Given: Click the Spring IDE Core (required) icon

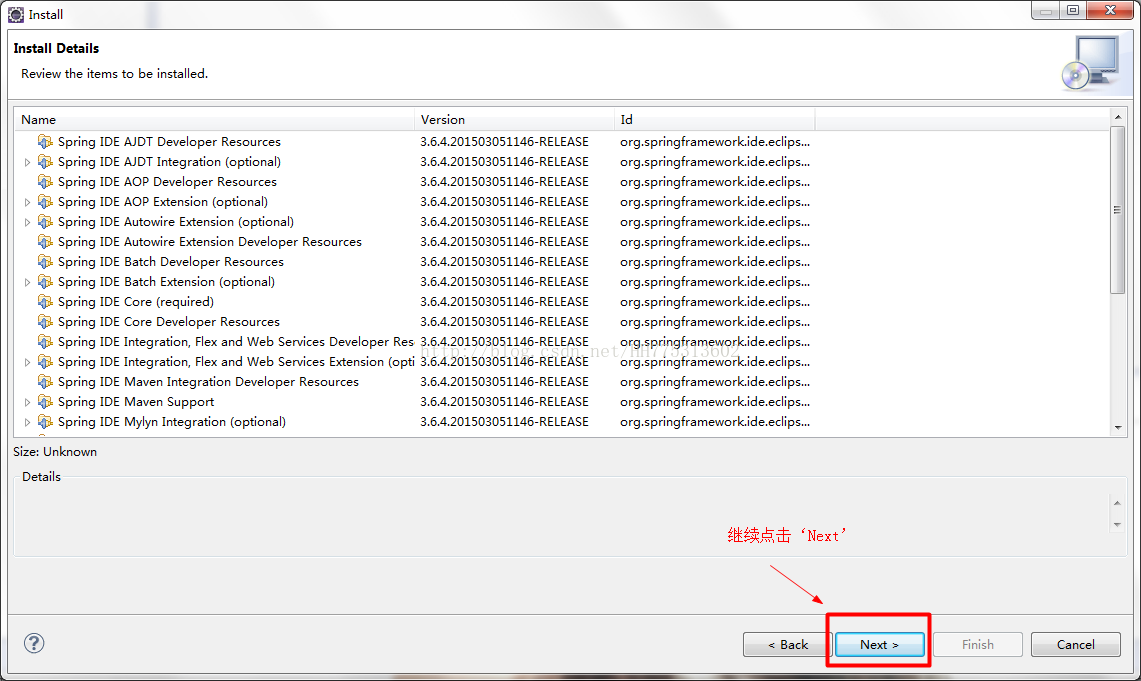Looking at the screenshot, I should click(45, 301).
